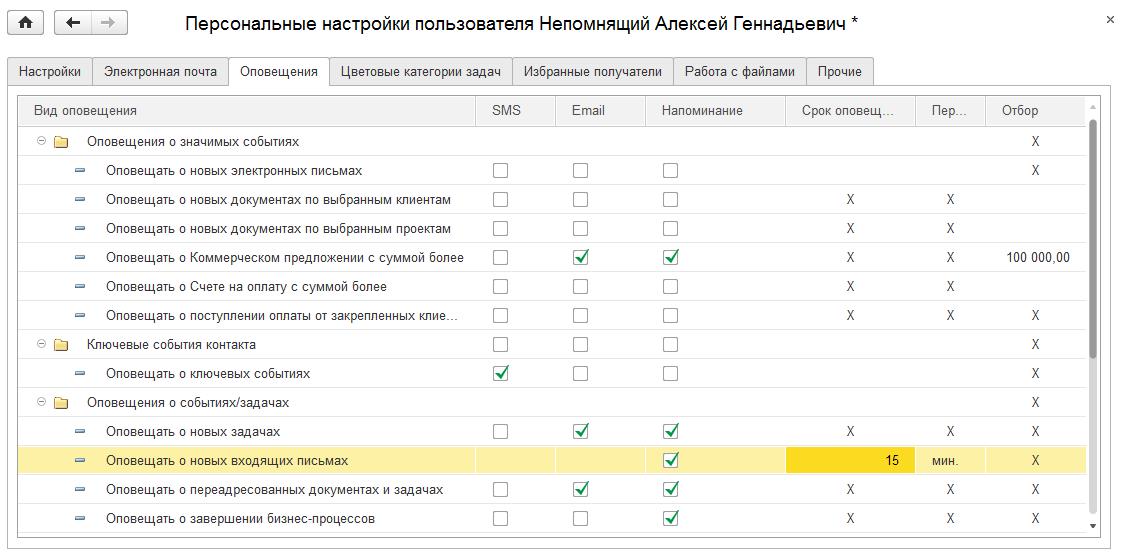Collapse the 'Оповещения о значимых событиях' group

click(41, 142)
